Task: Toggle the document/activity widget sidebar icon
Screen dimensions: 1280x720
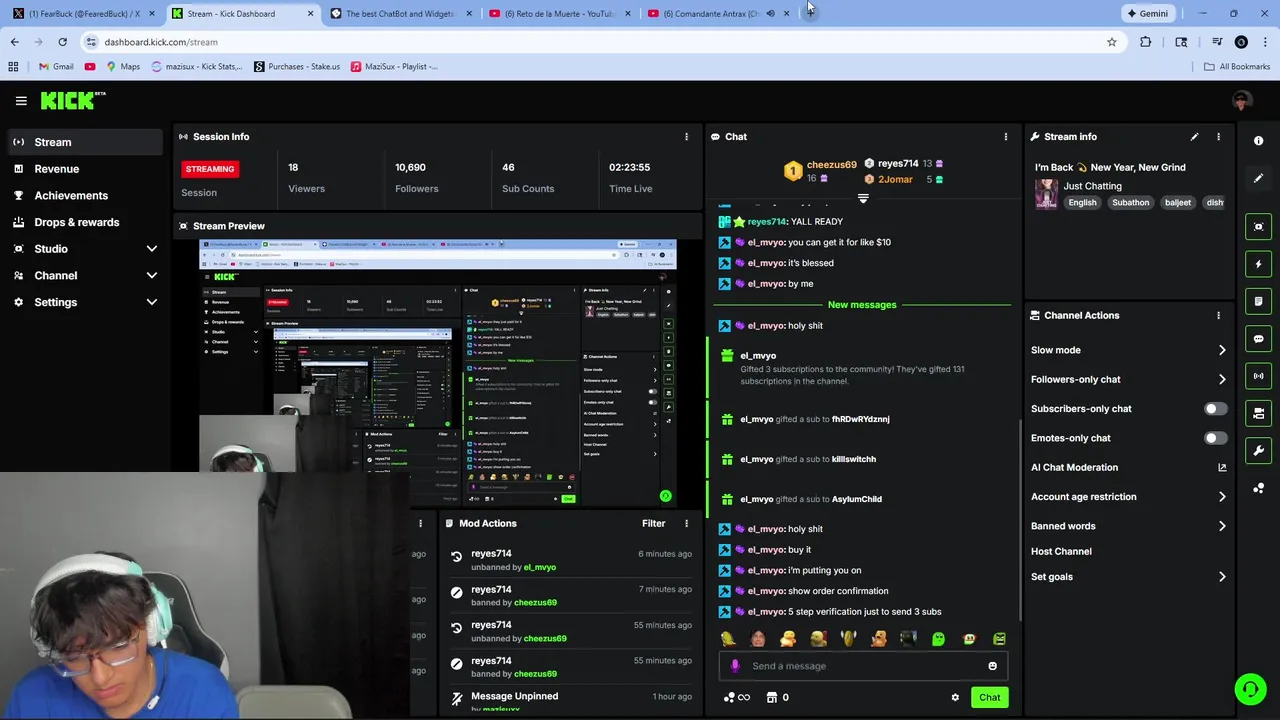Action: [1258, 301]
